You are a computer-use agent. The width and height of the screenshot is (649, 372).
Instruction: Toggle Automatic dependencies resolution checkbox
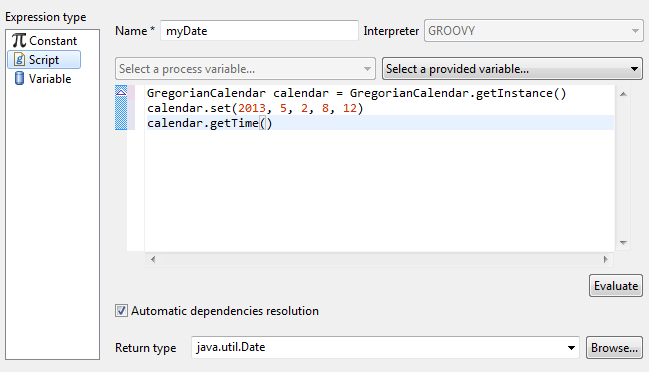coord(121,311)
